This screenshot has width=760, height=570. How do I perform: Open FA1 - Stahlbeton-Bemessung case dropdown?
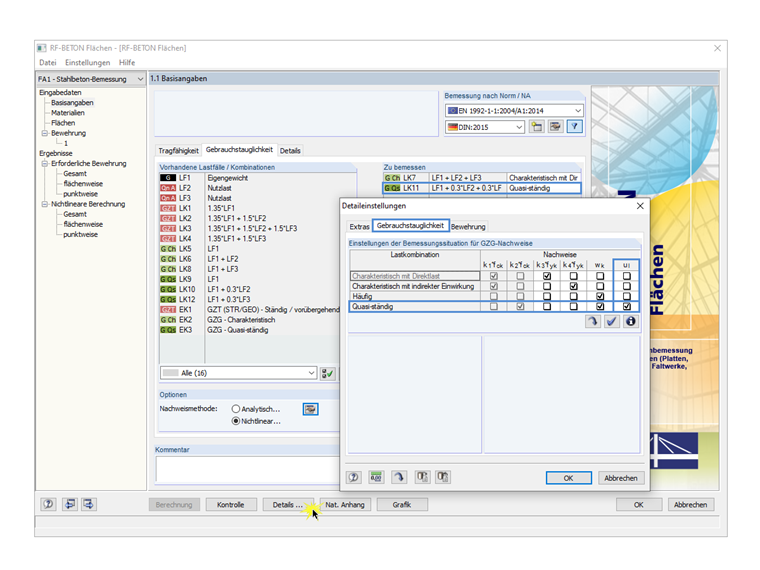click(140, 79)
